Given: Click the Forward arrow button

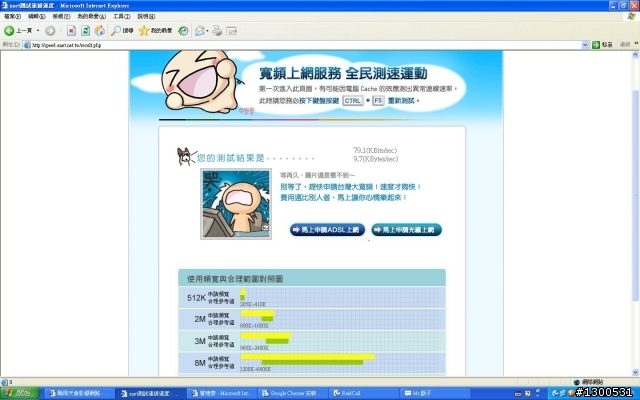Looking at the screenshot, I should tap(50, 31).
